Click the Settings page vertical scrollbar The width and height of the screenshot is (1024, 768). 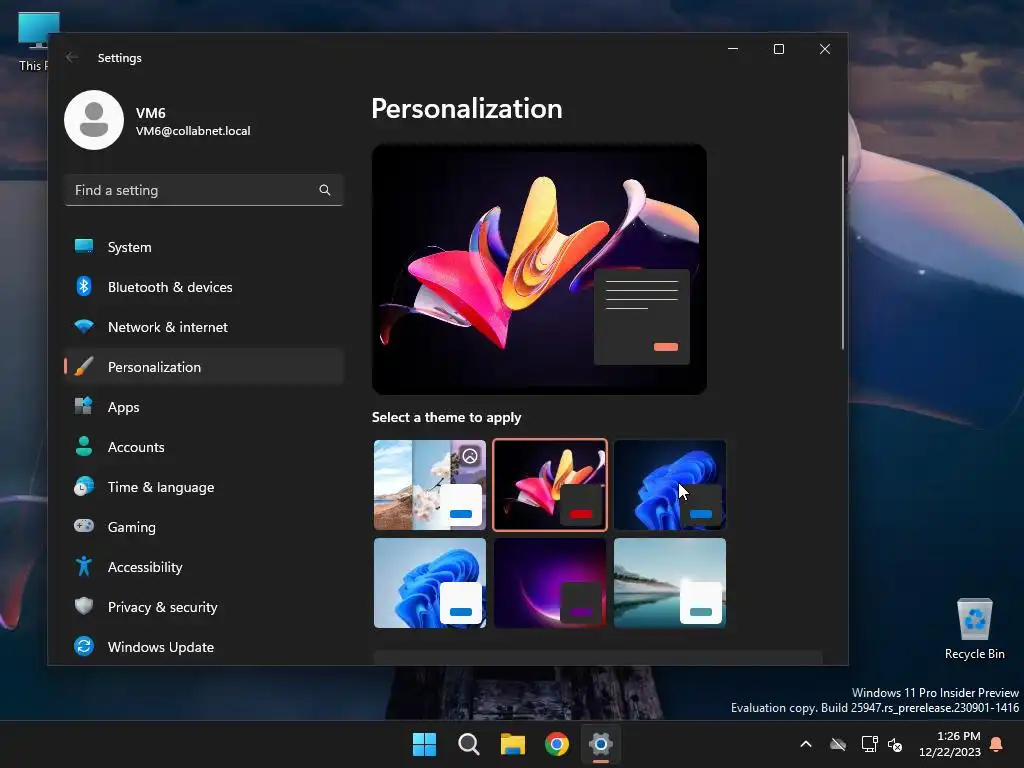pyautogui.click(x=842, y=253)
